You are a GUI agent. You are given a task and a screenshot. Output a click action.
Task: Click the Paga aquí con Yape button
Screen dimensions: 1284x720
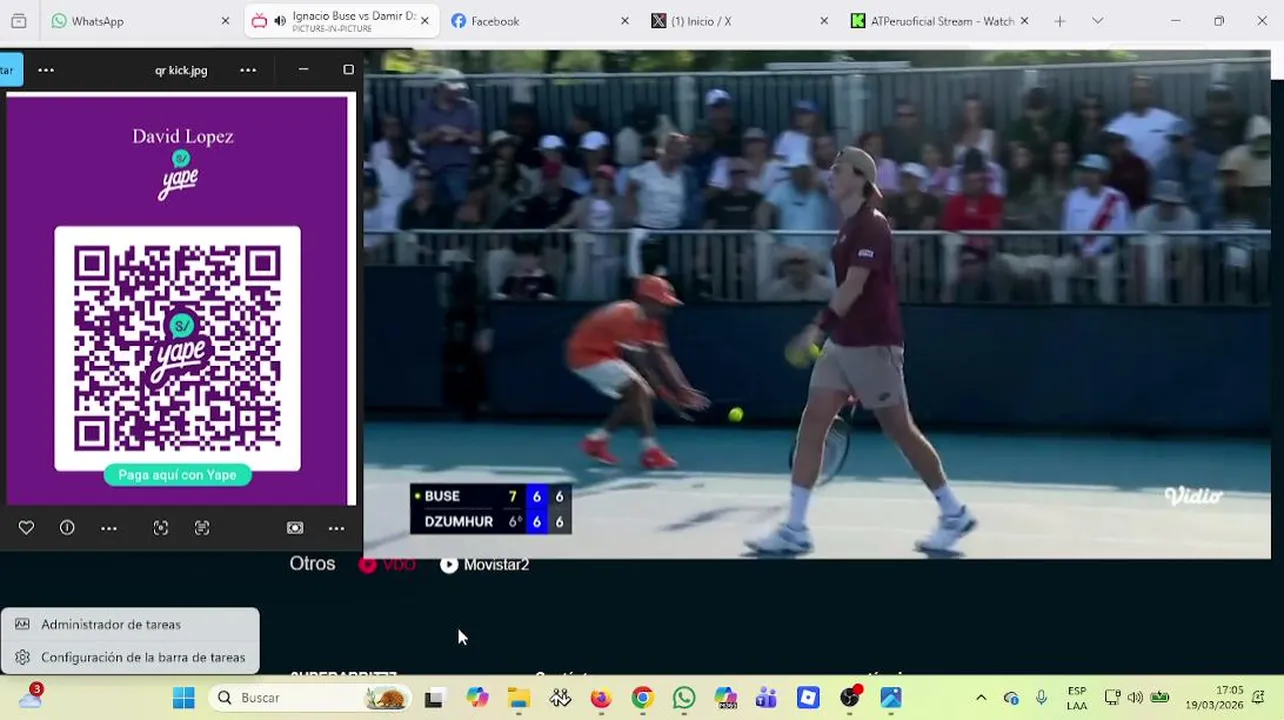(177, 475)
